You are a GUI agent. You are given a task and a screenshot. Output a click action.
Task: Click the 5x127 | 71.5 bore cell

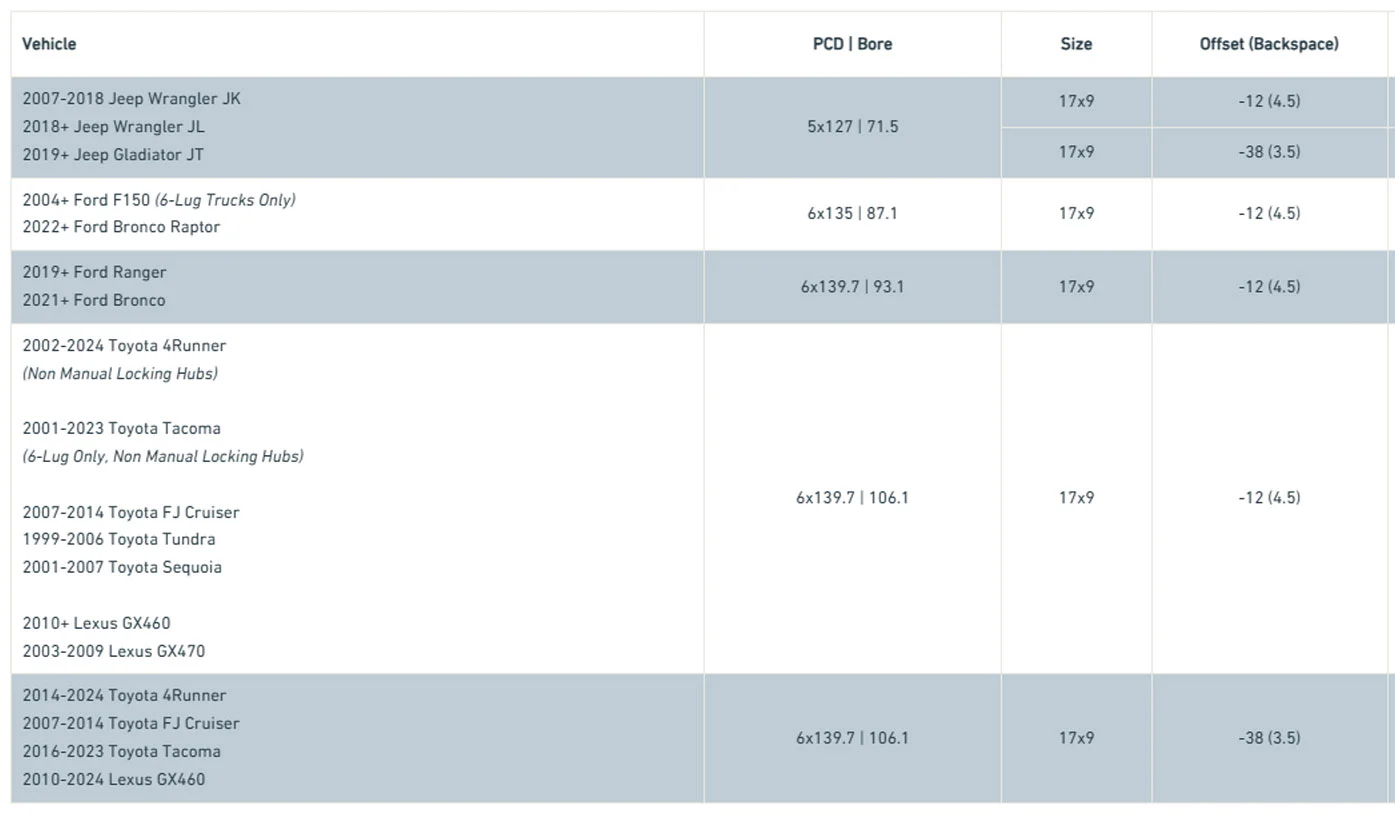click(852, 127)
